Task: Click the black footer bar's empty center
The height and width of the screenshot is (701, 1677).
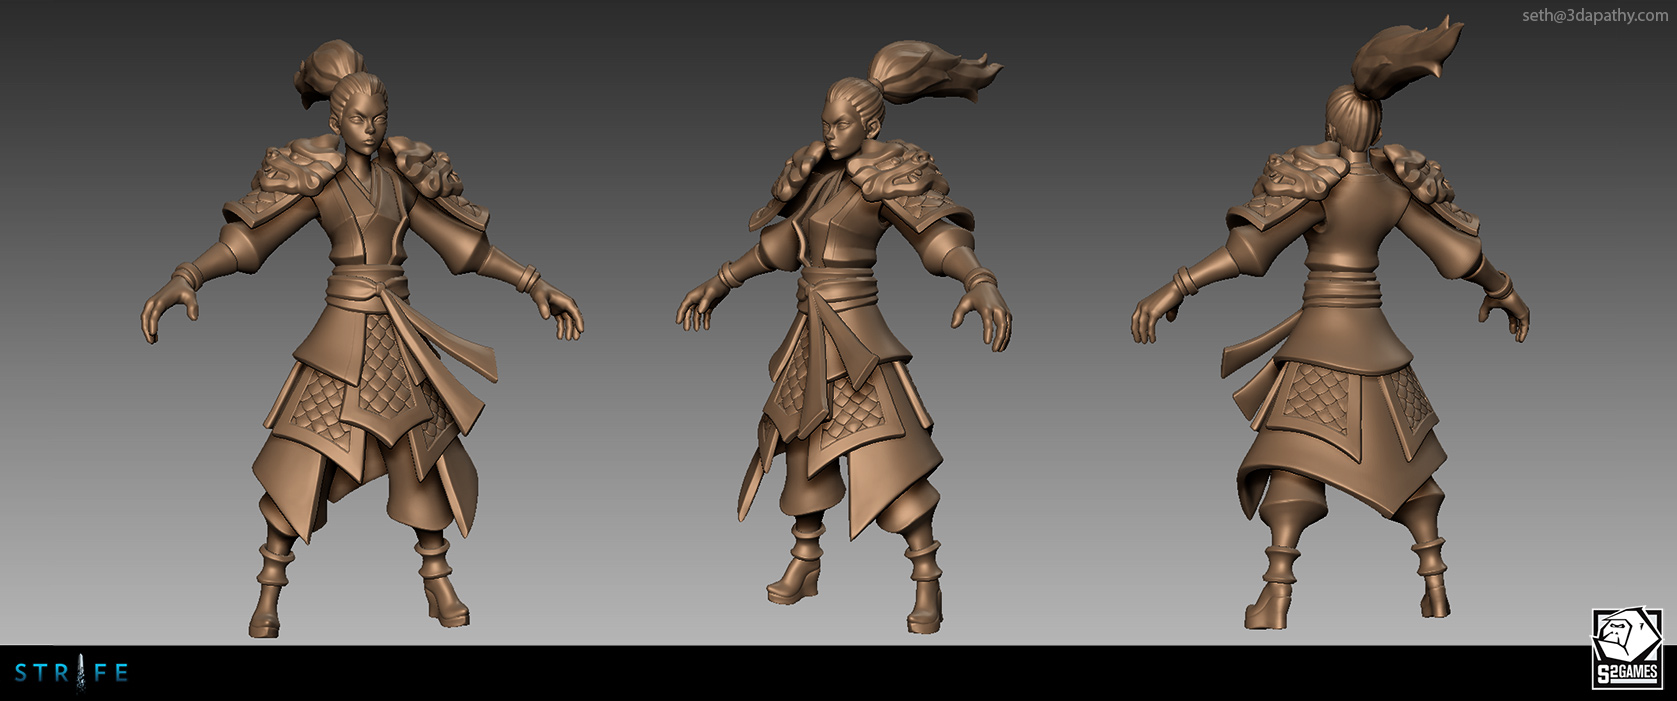Action: 838,673
